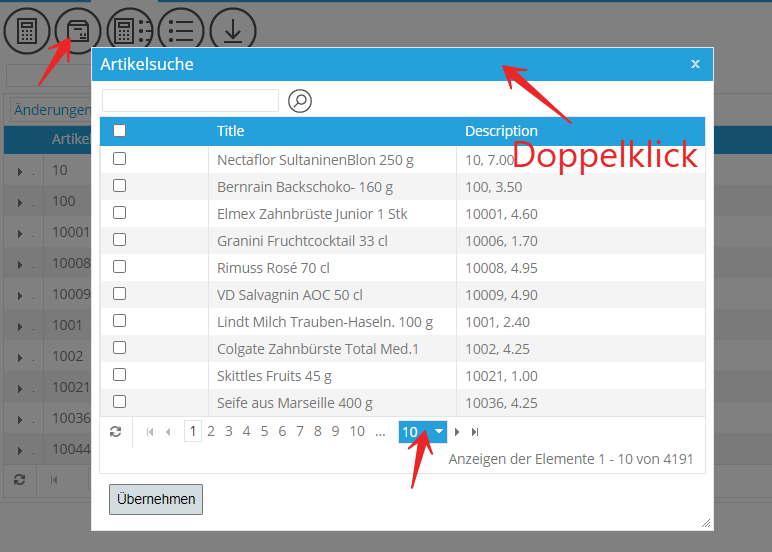Check the Nectaflor SultaninenBlon 250 g row
Image resolution: width=772 pixels, height=552 pixels.
(x=119, y=159)
